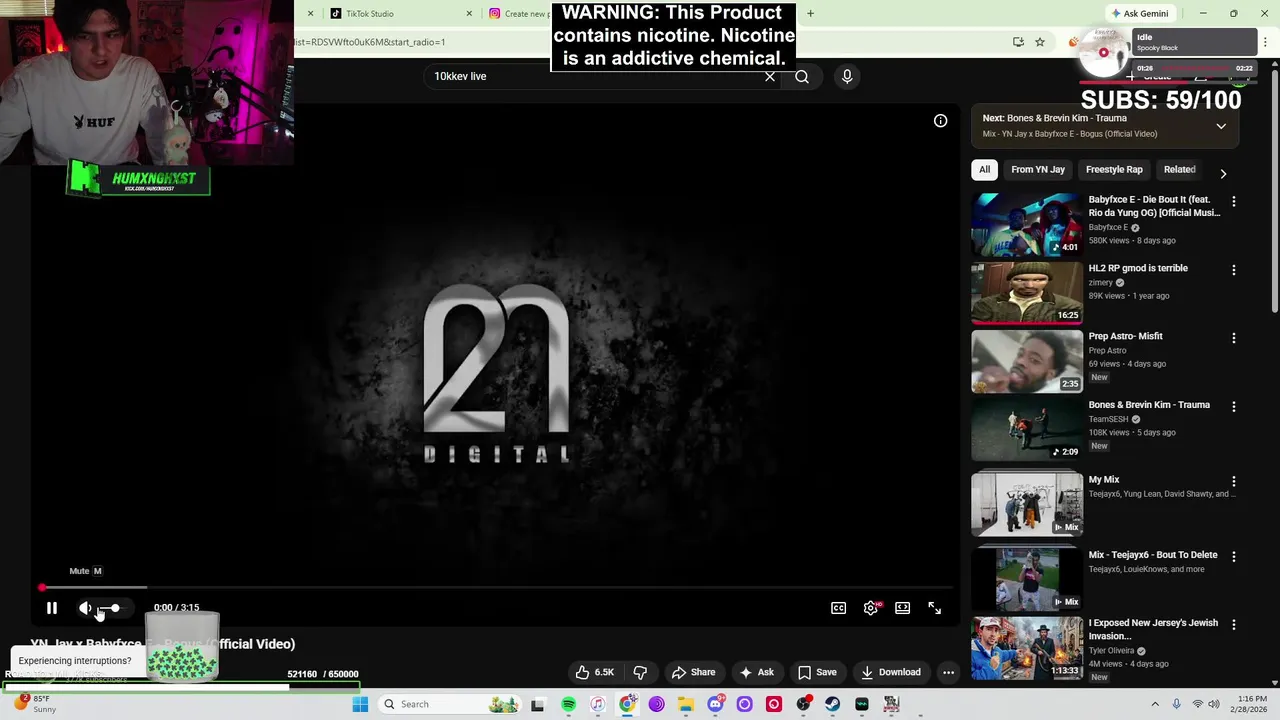Viewport: 1280px width, 720px height.
Task: Save the video to a playlist
Action: click(x=817, y=672)
